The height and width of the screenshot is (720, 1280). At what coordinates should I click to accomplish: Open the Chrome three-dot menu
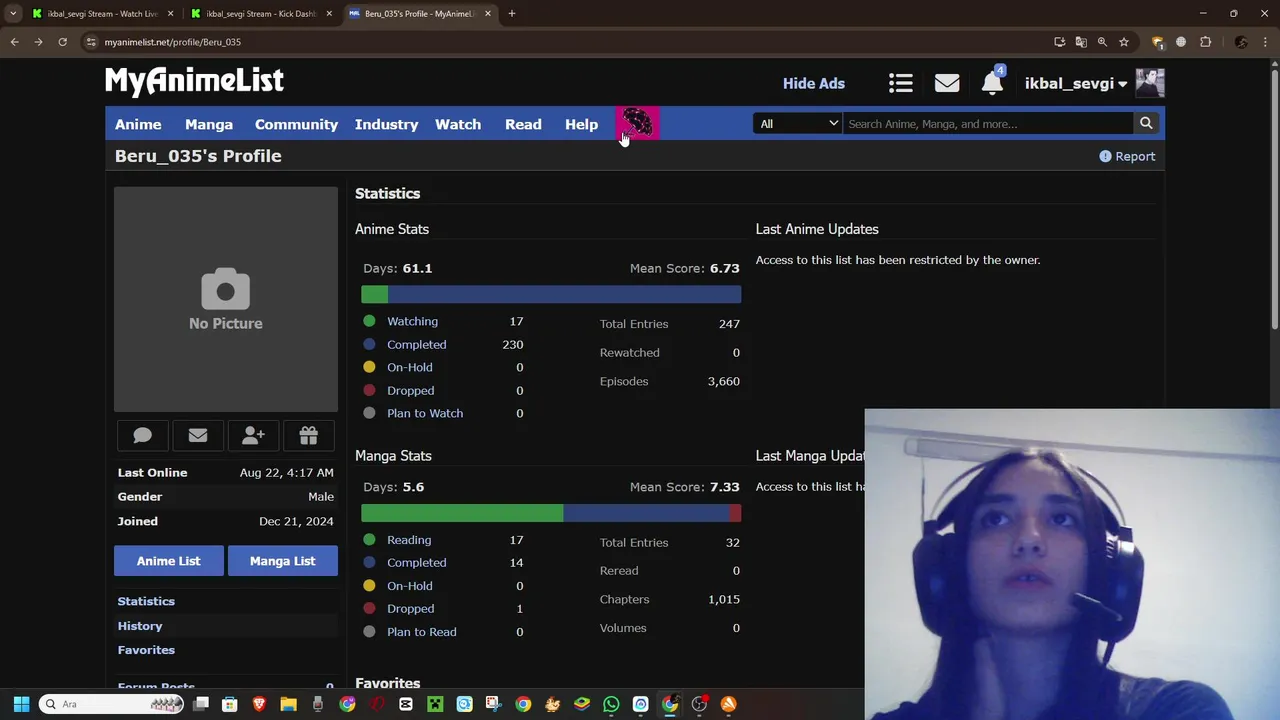coord(1264,42)
